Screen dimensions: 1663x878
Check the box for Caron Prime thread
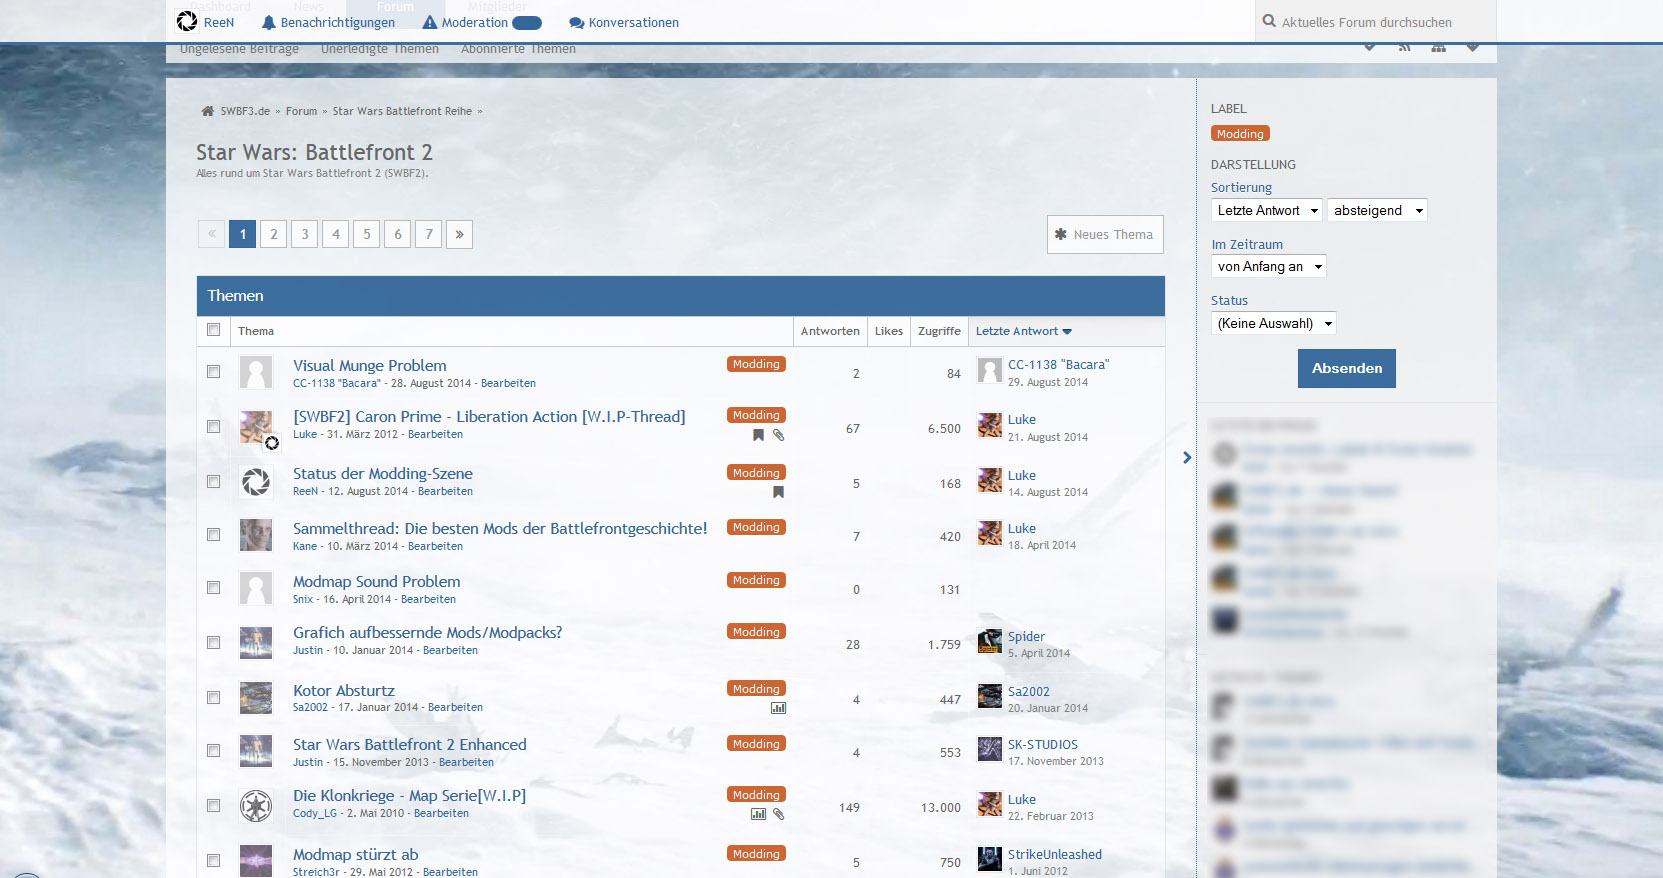coord(213,426)
